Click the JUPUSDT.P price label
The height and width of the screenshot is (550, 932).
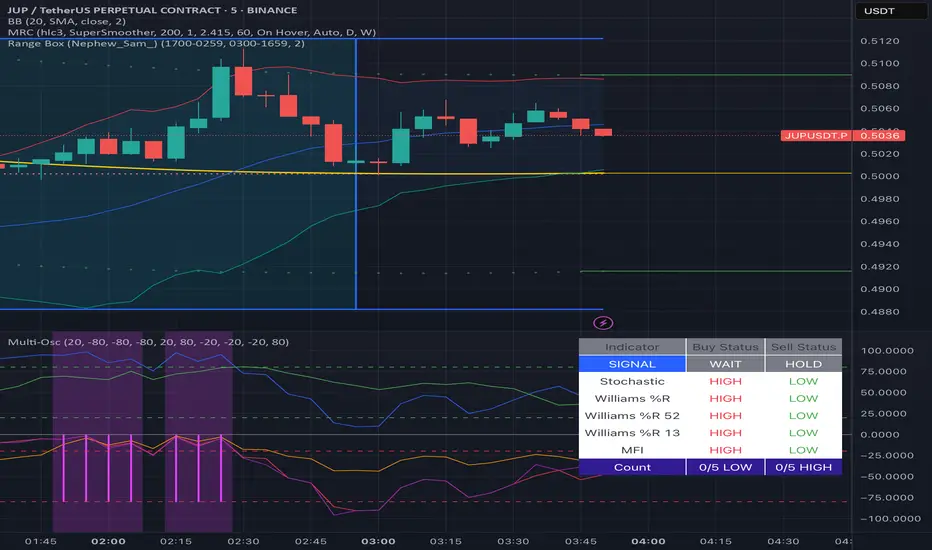(x=816, y=136)
